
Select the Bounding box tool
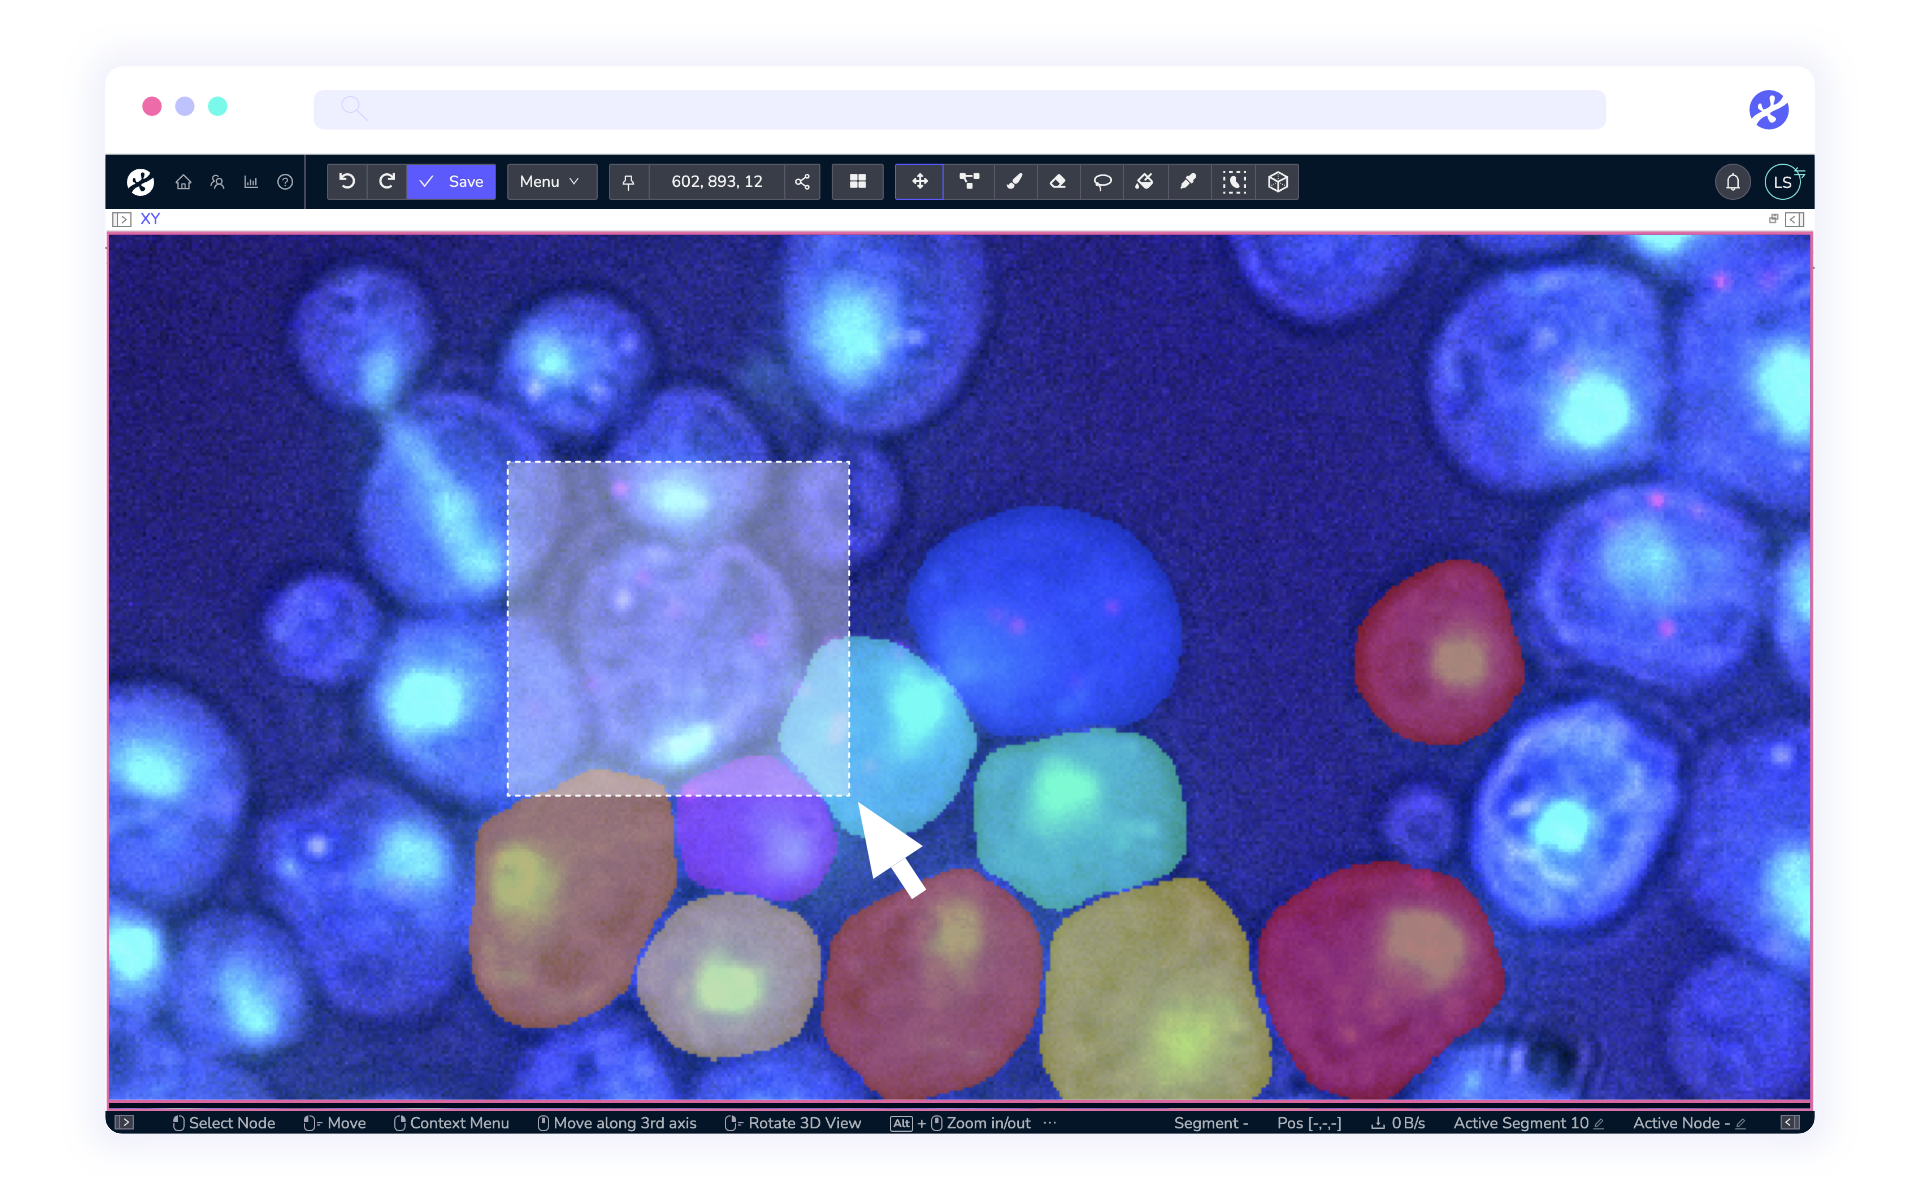1278,181
